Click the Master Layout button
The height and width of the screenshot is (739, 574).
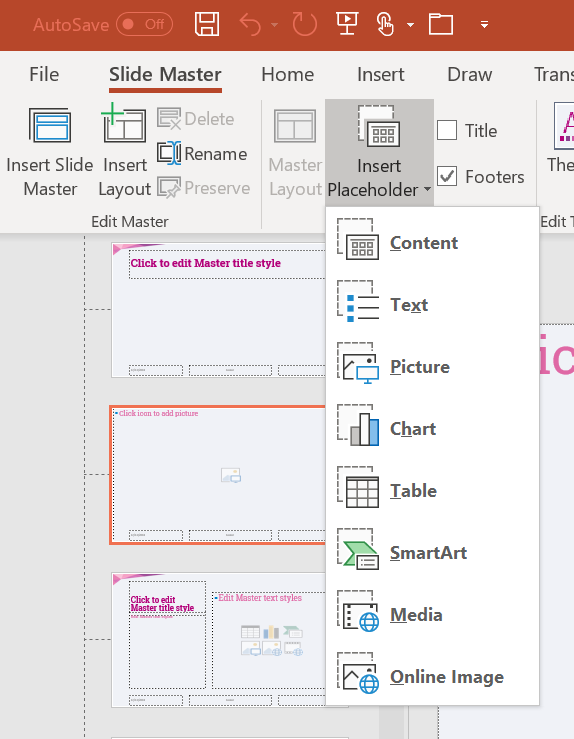(x=295, y=153)
